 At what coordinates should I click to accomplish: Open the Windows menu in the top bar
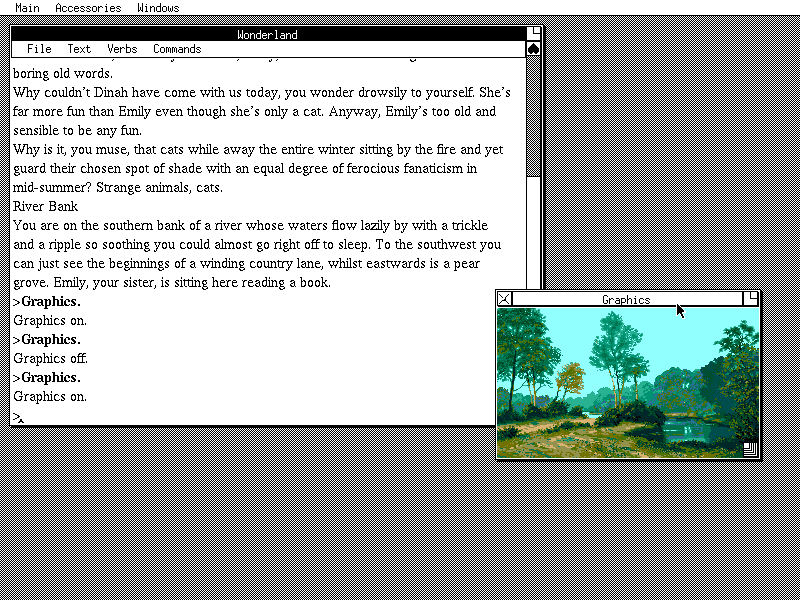pyautogui.click(x=158, y=8)
